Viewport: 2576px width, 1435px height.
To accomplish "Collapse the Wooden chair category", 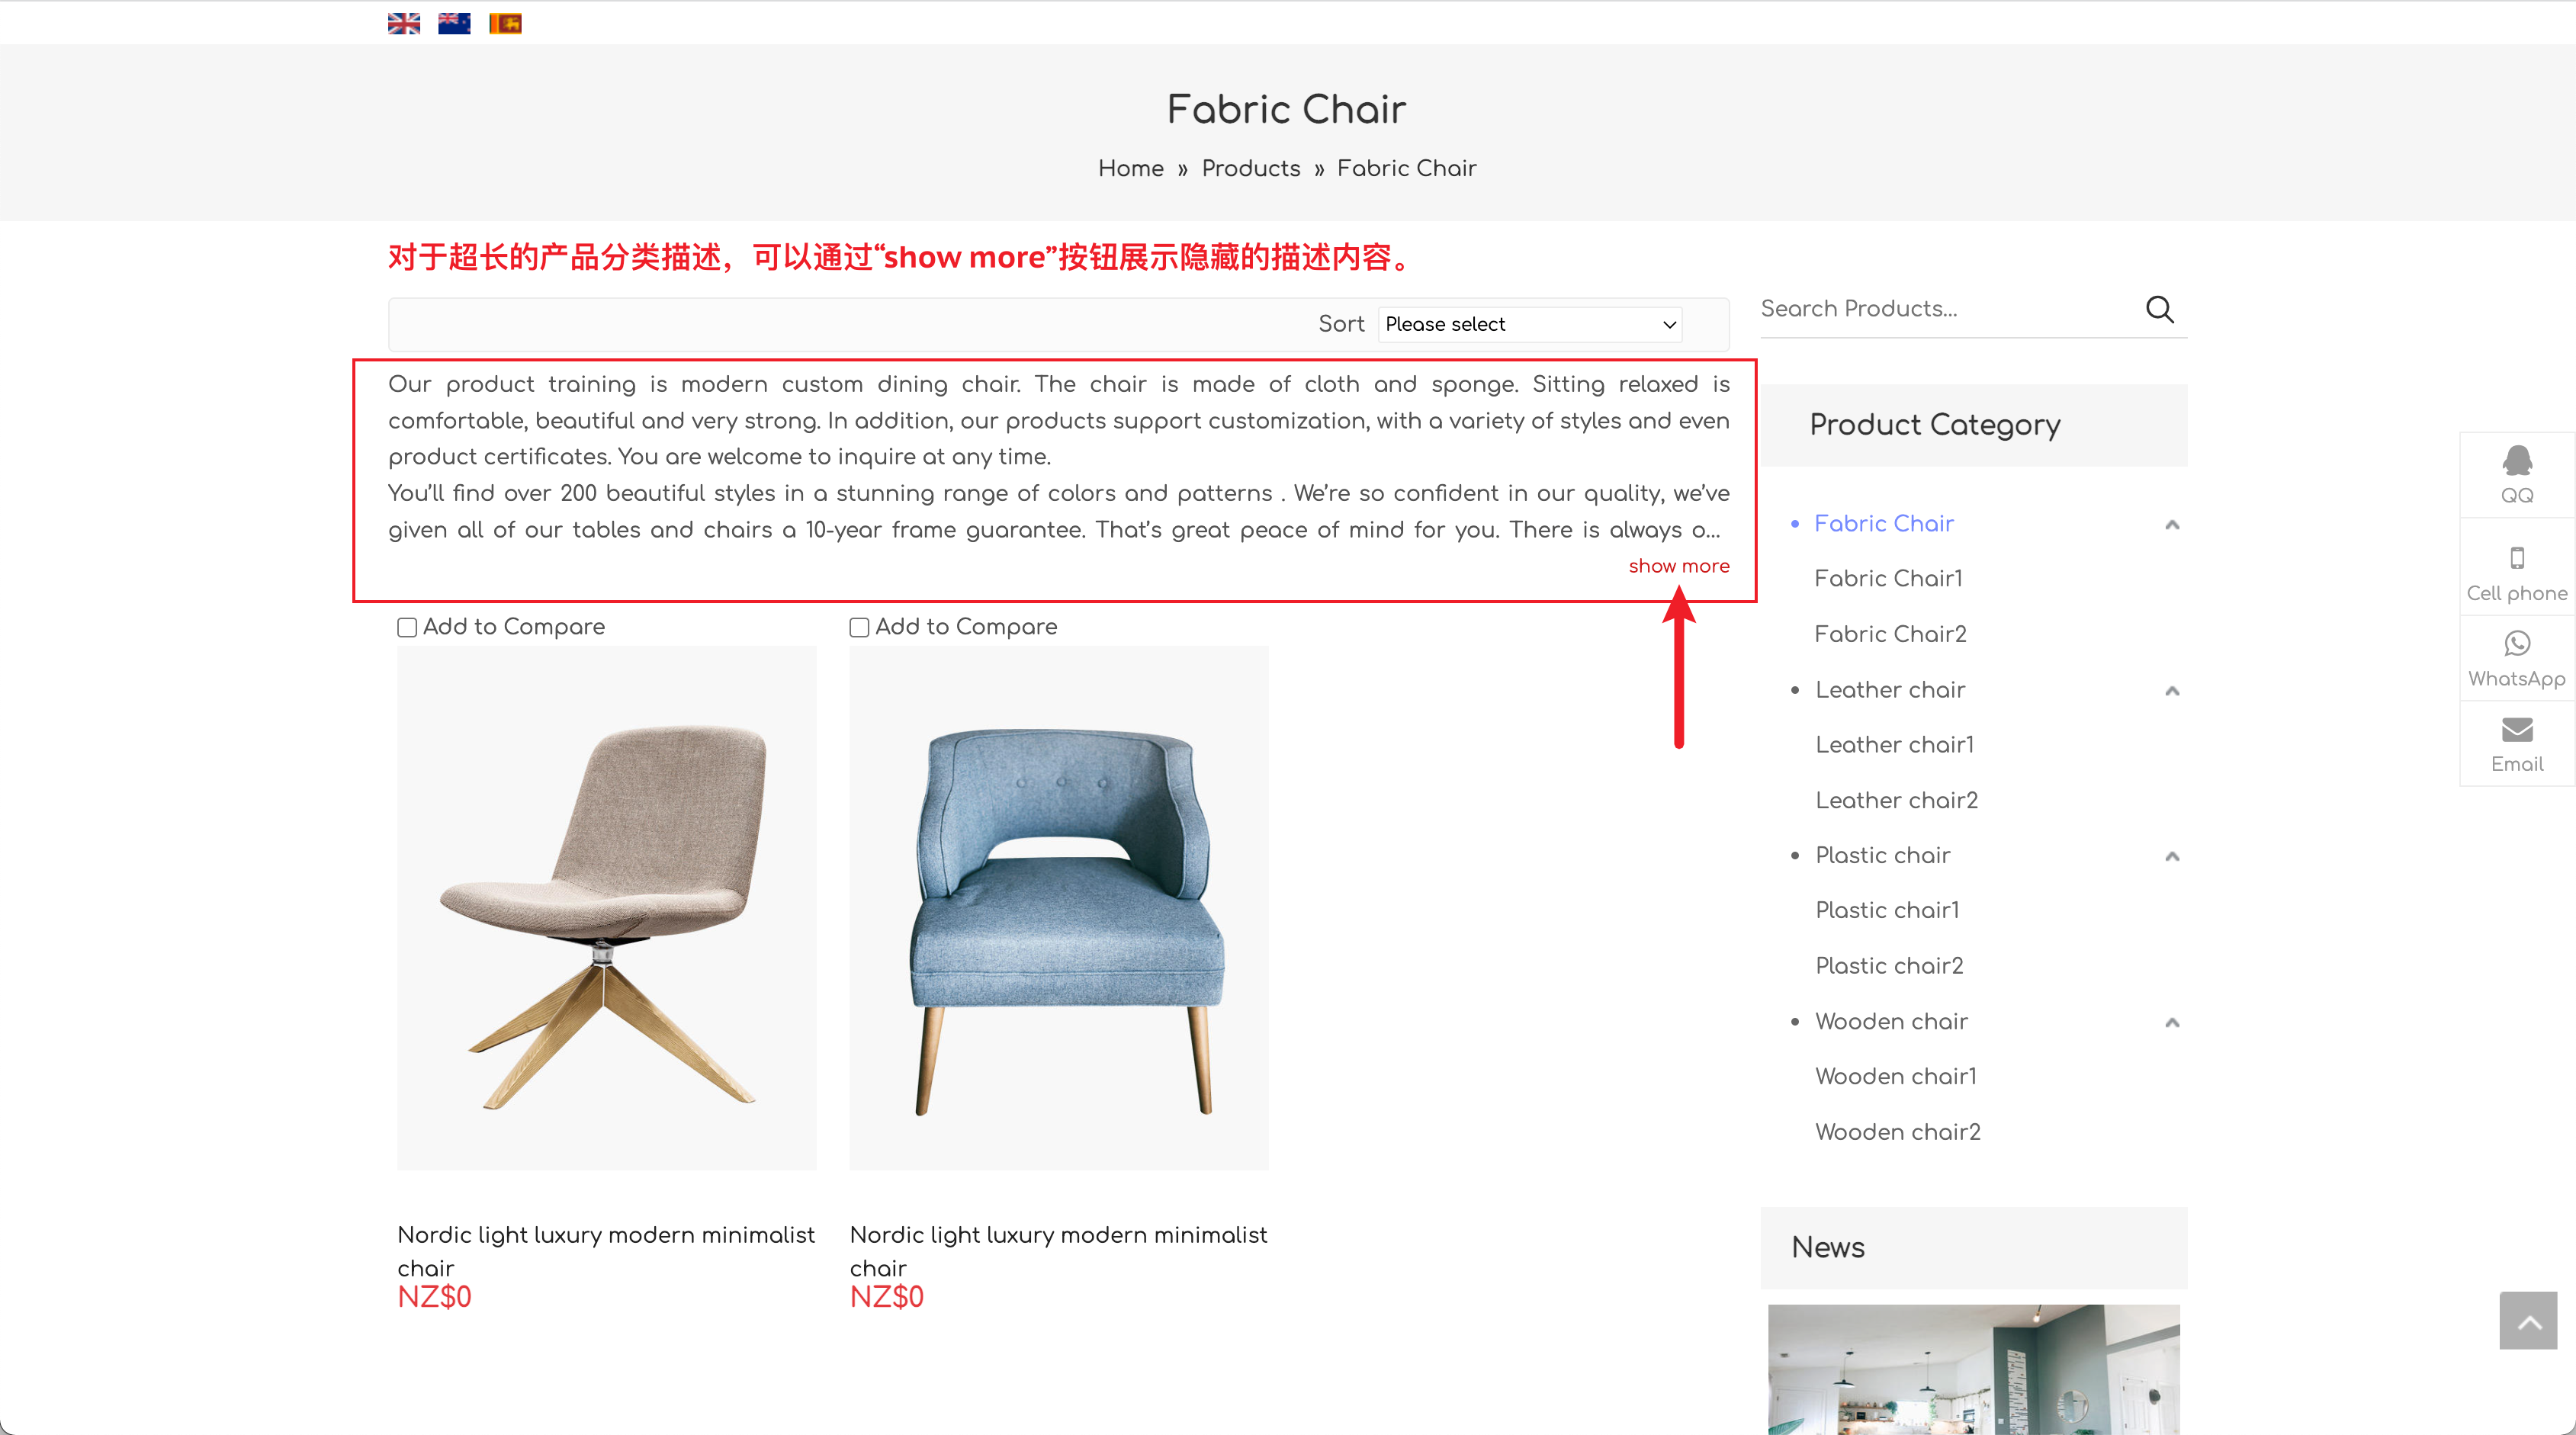I will click(2172, 1021).
